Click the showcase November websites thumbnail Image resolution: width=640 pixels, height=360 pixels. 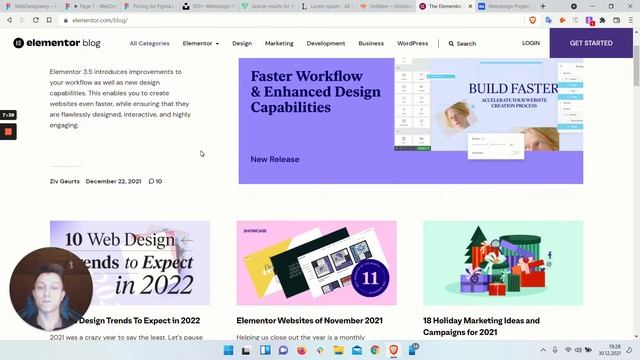click(x=316, y=263)
